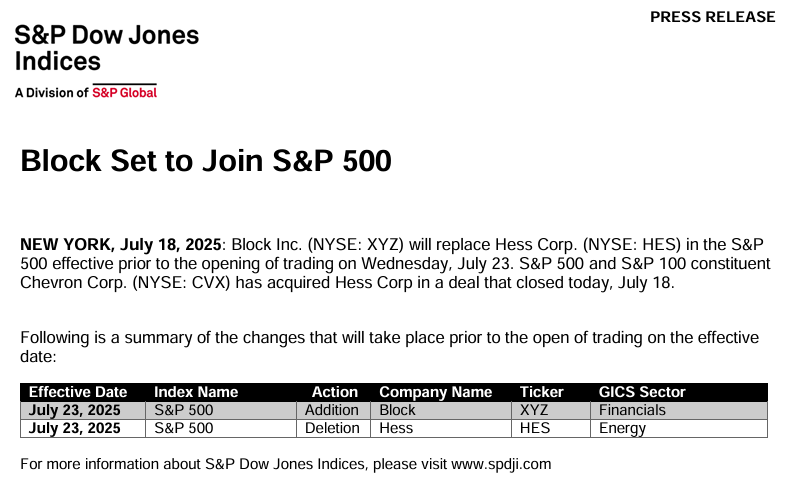Click the Ticker column header
The height and width of the screenshot is (487, 794).
click(541, 392)
